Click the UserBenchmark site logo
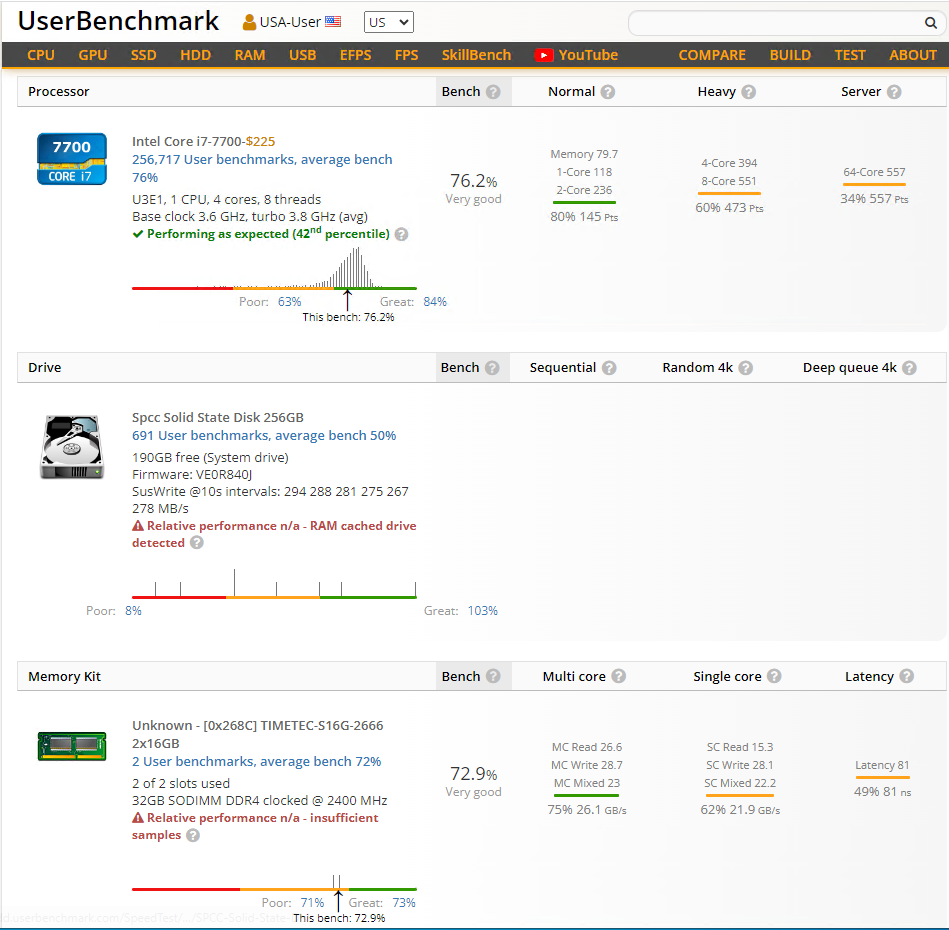Screen dimensions: 949x930 [x=118, y=21]
